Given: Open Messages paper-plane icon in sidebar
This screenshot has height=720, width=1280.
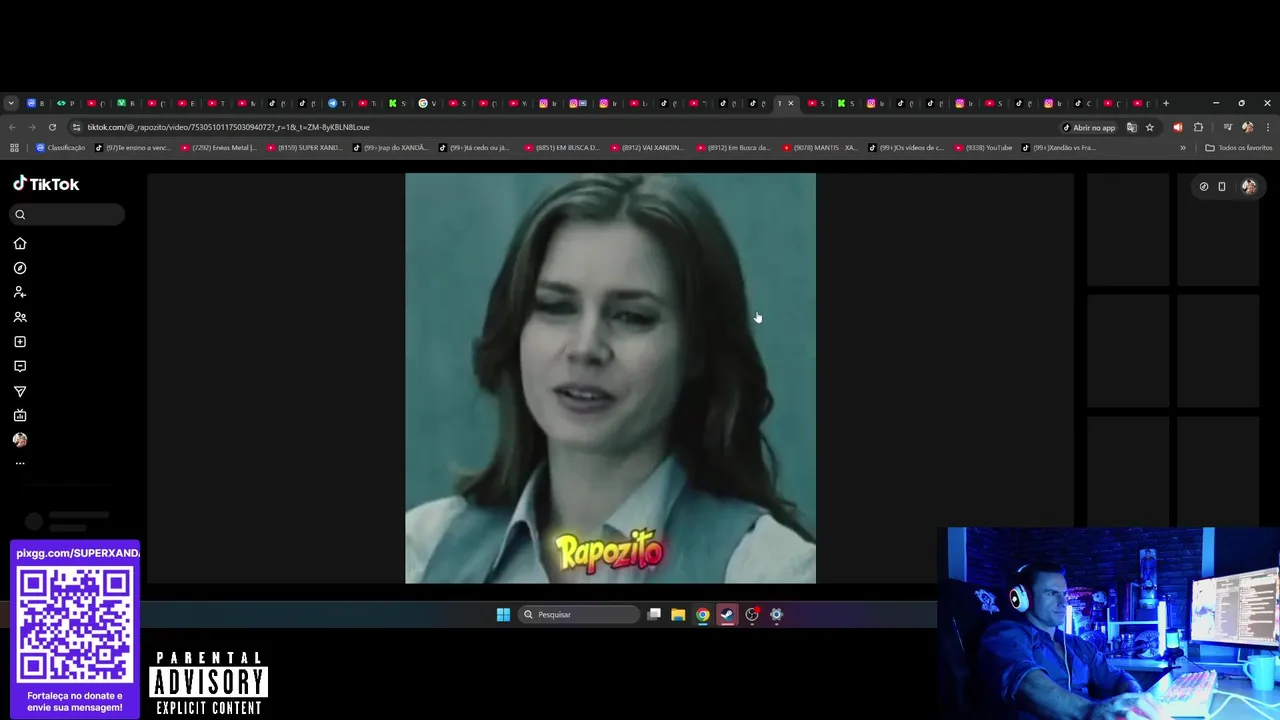Looking at the screenshot, I should coord(20,391).
